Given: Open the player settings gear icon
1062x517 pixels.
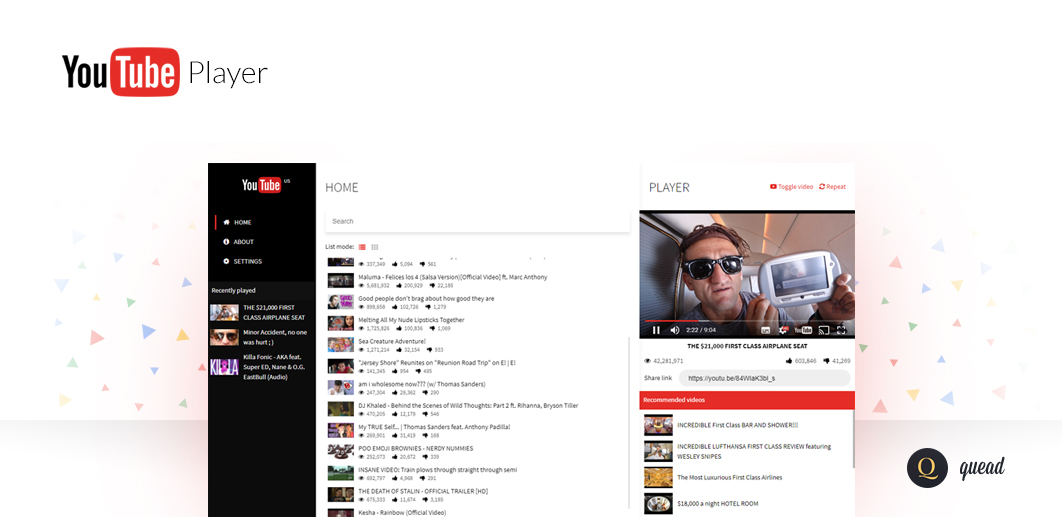Looking at the screenshot, I should pos(784,330).
